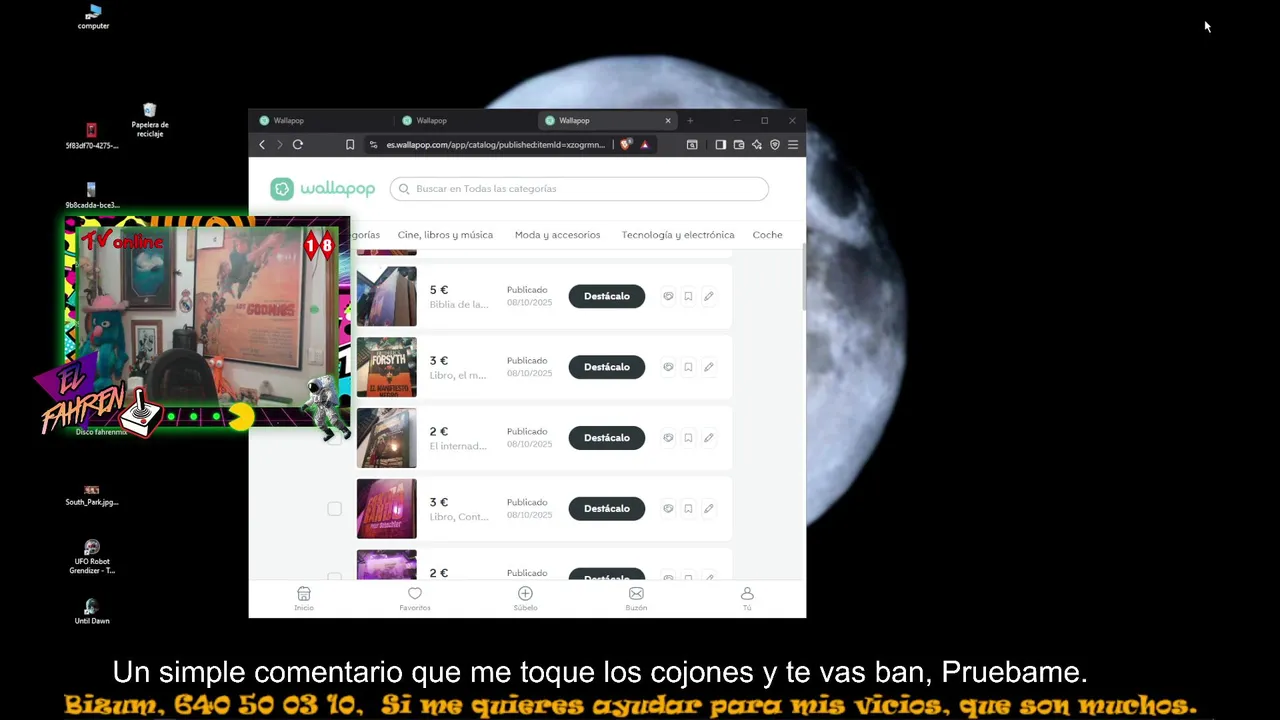Go back using browser back arrow
This screenshot has width=1280, height=720.
262,145
